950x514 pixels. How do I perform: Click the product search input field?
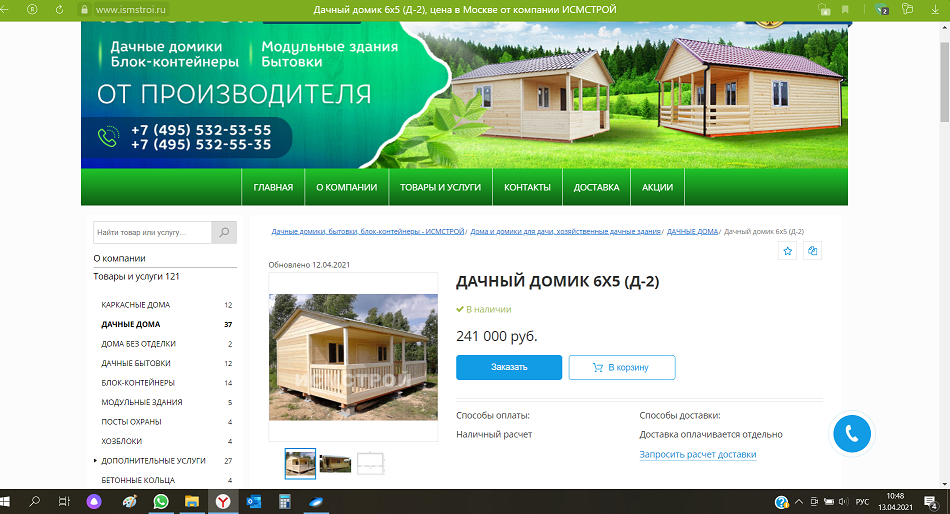[x=153, y=232]
